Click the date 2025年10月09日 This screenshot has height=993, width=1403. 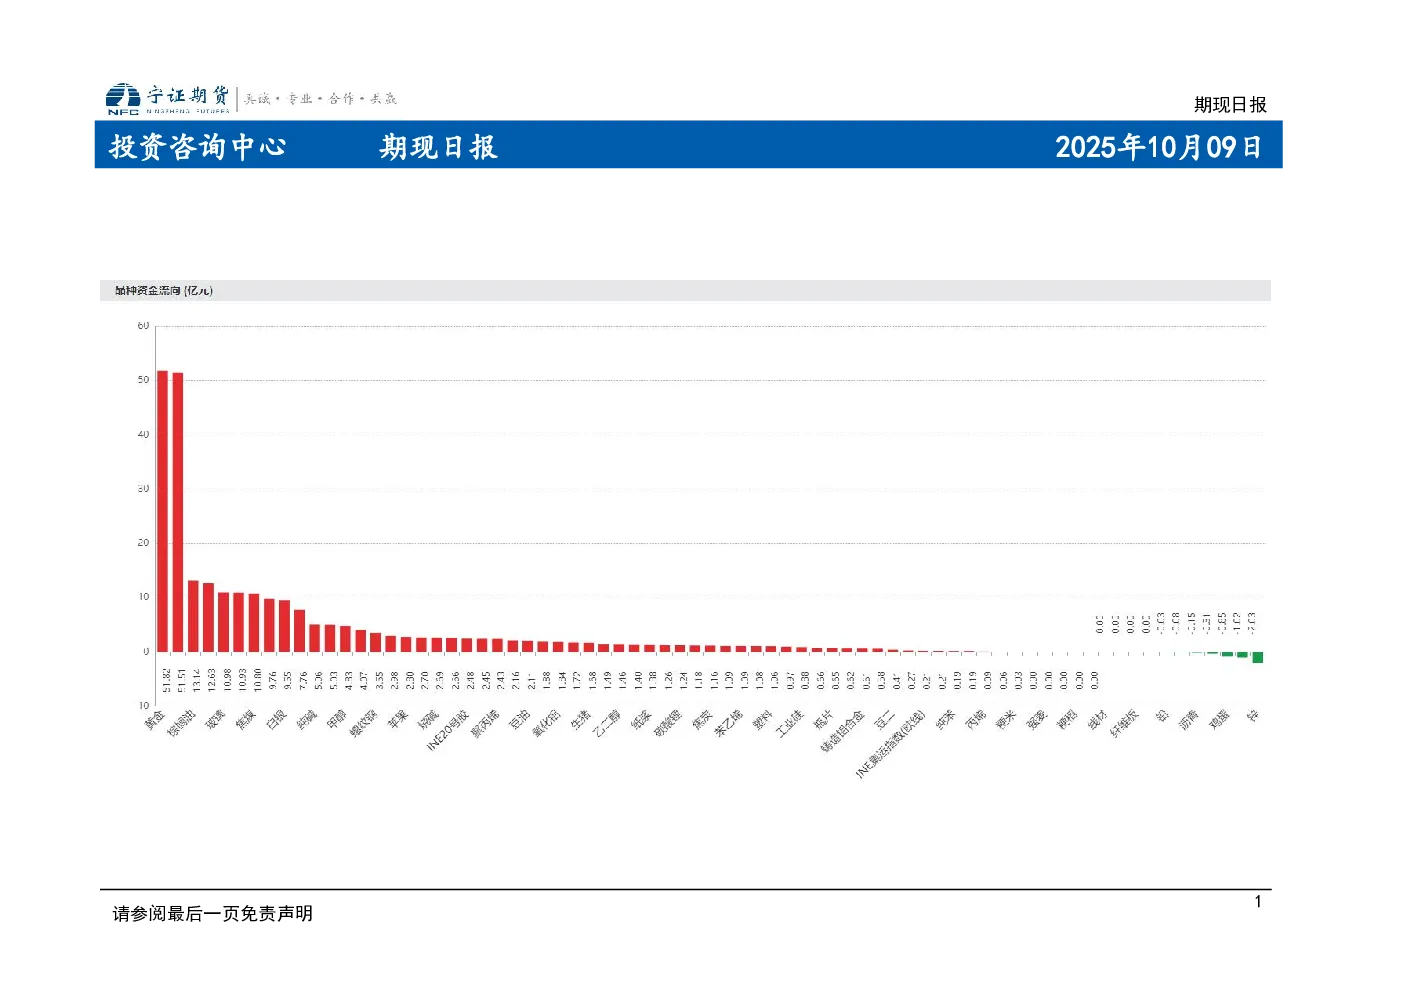click(x=1158, y=147)
